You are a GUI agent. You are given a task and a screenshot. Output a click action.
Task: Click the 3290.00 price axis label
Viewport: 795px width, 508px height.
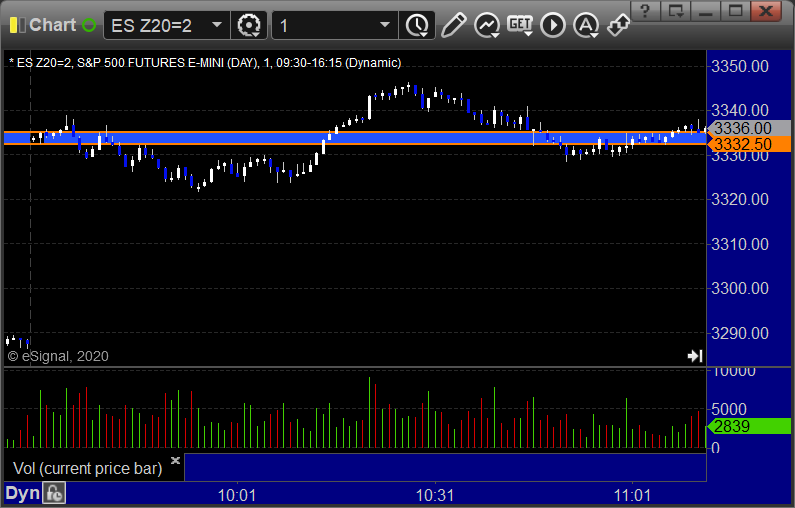[740, 333]
